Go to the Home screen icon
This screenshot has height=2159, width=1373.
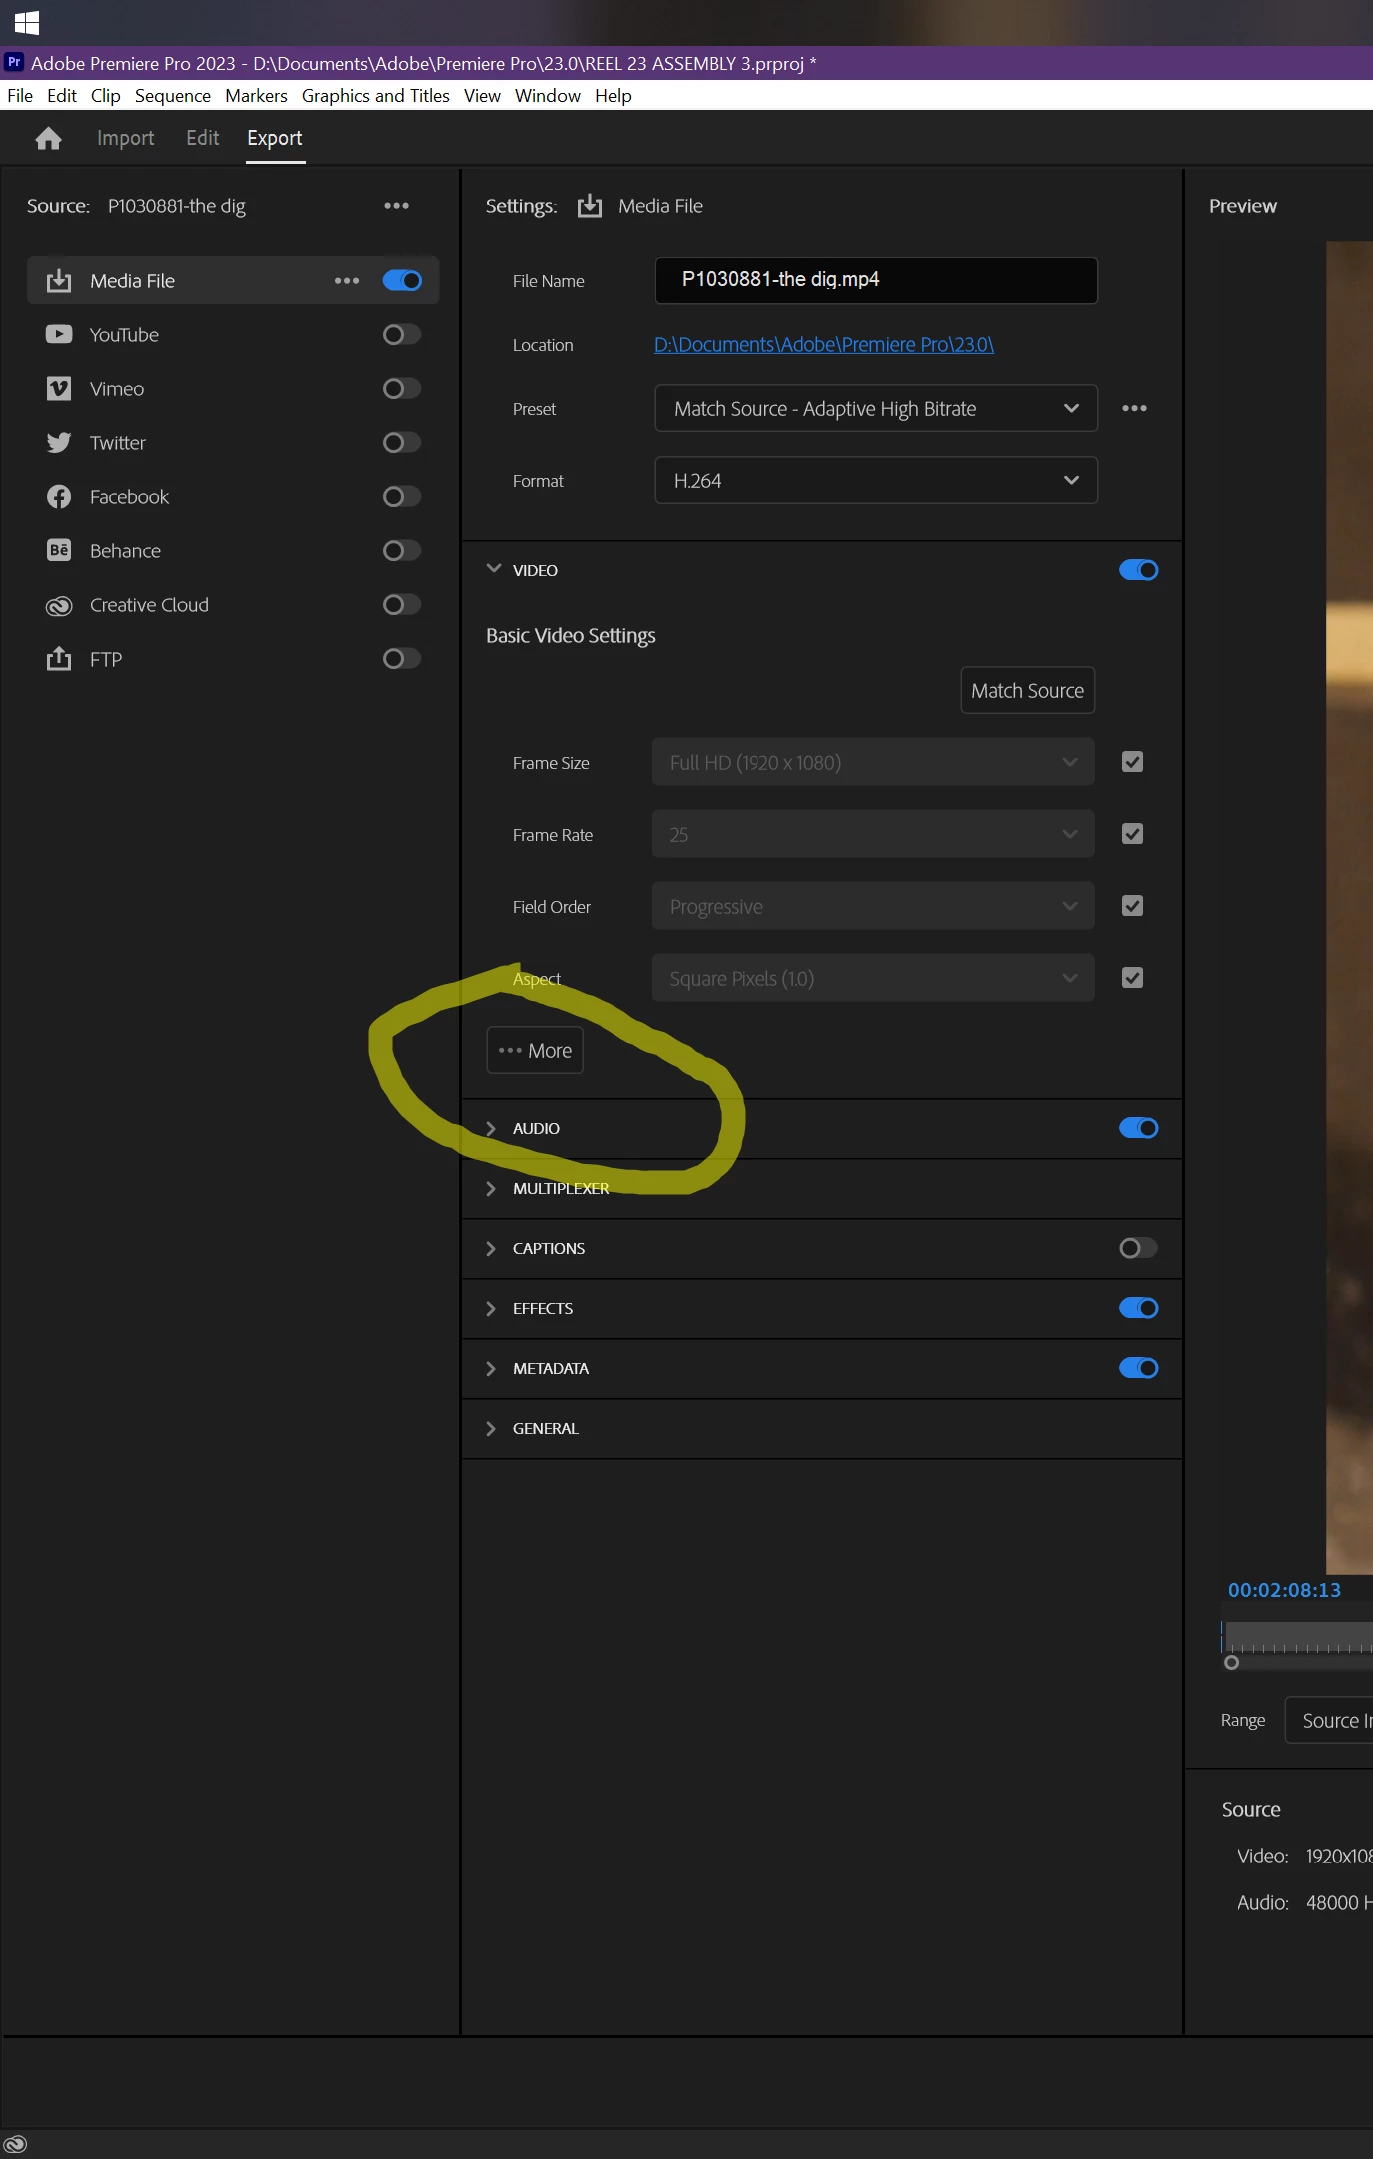[x=48, y=139]
